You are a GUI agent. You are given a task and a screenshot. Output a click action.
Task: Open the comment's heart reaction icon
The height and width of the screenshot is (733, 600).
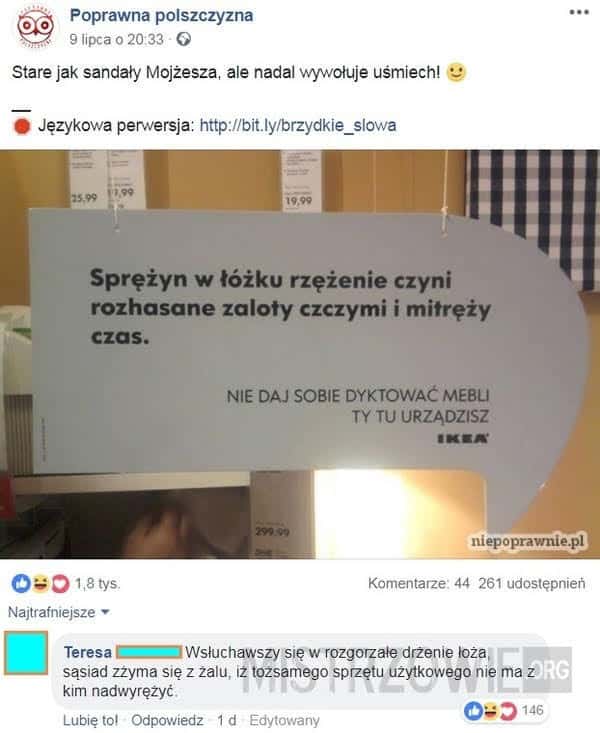[507, 711]
